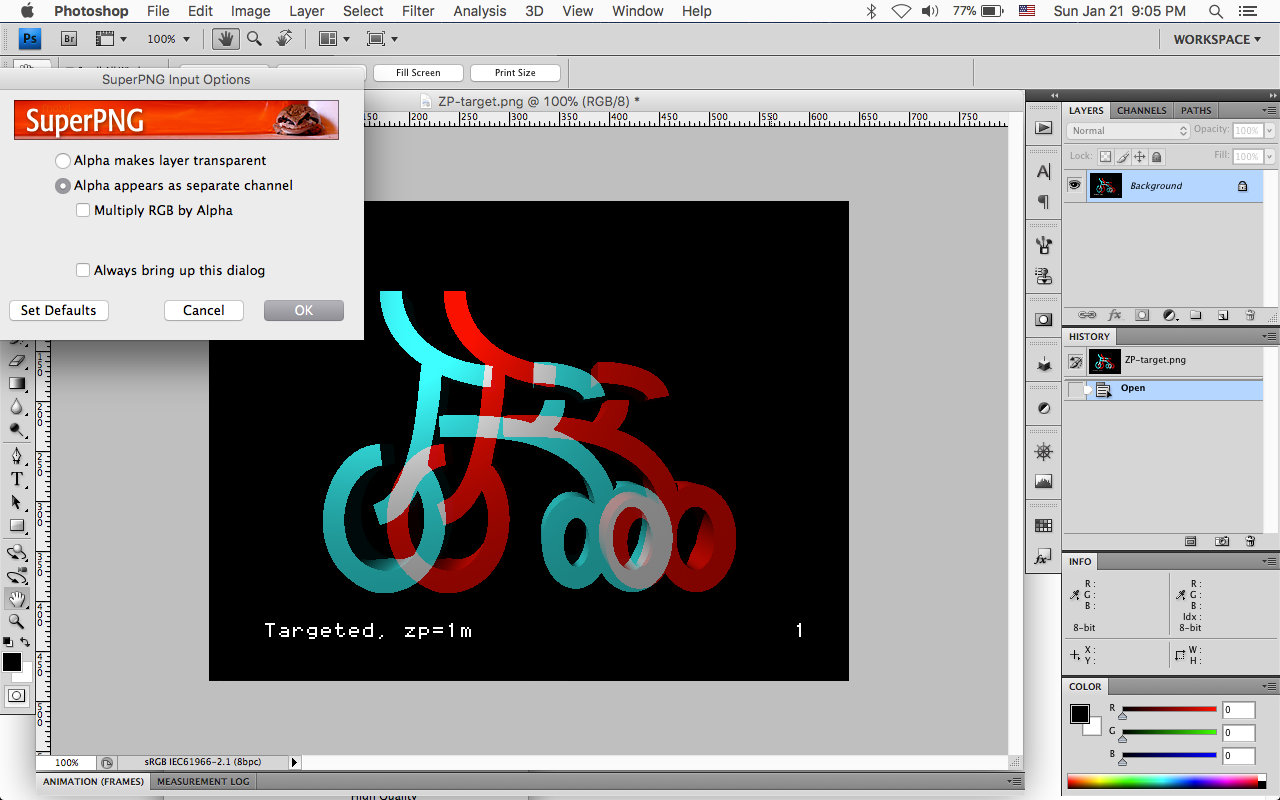Open the Character panel icon
Screen dimensions: 1280x800
coord(1044,172)
